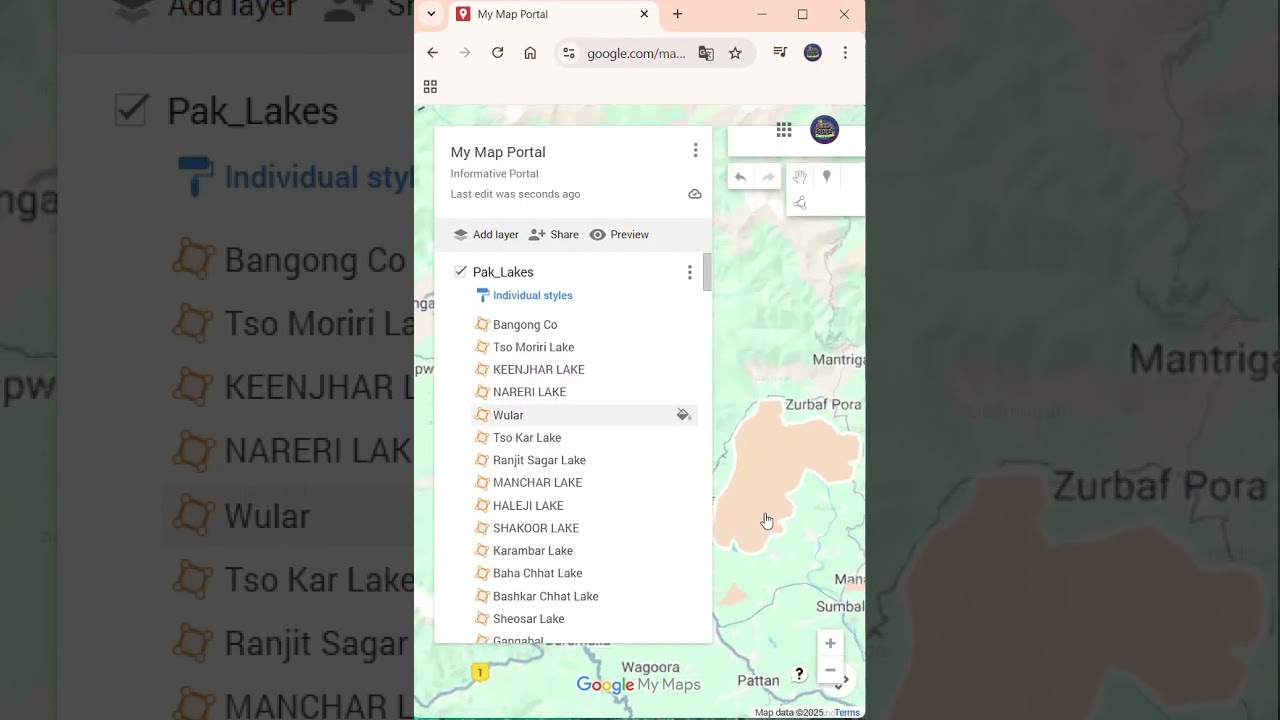Viewport: 1280px width, 720px height.
Task: Zoom in the map with plus button
Action: [x=830, y=643]
